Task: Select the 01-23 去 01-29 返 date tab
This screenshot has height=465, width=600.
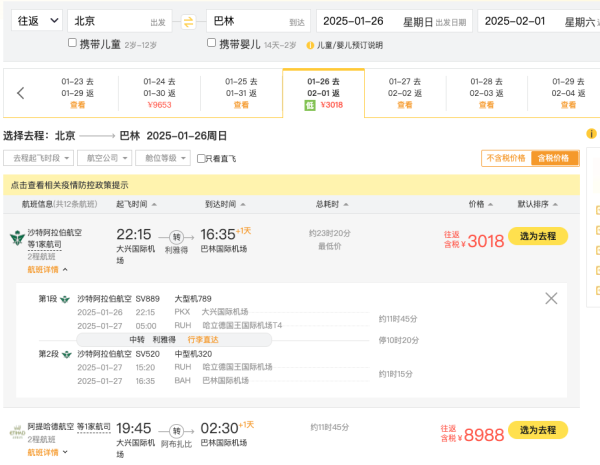Action: [x=77, y=93]
